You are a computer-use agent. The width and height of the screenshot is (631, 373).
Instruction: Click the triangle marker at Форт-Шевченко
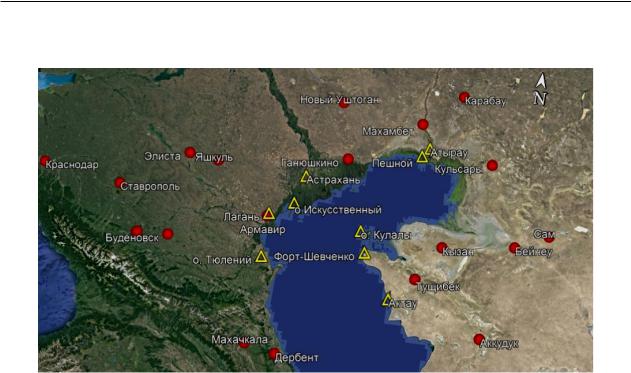coord(364,253)
